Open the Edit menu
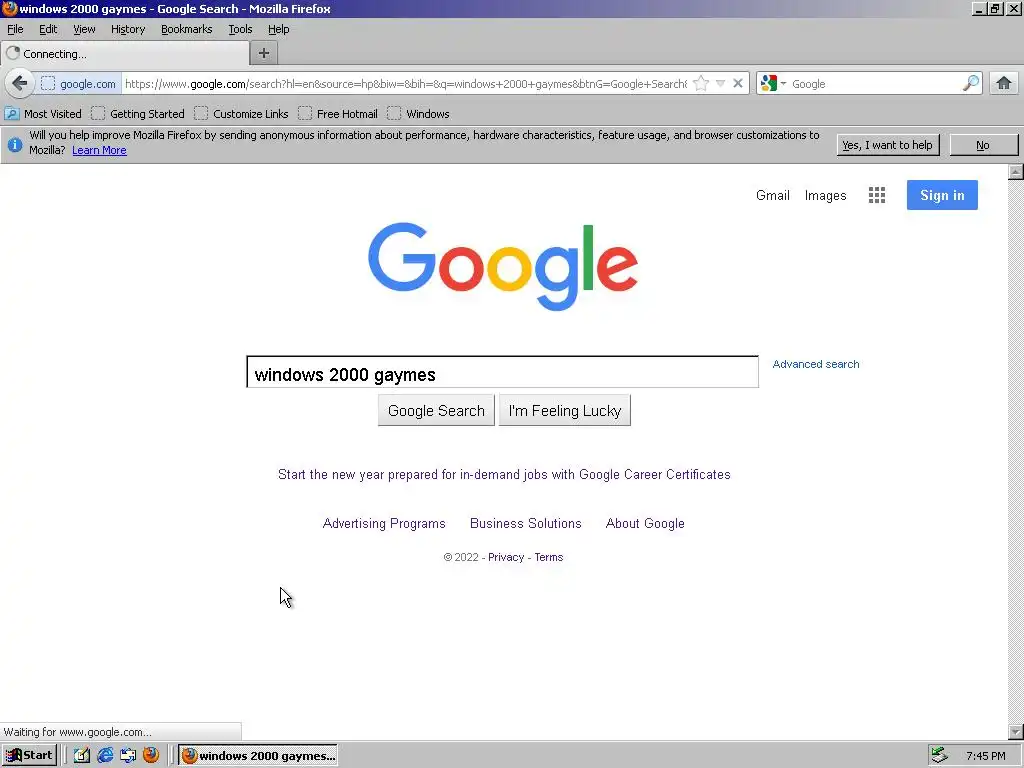 (x=48, y=29)
